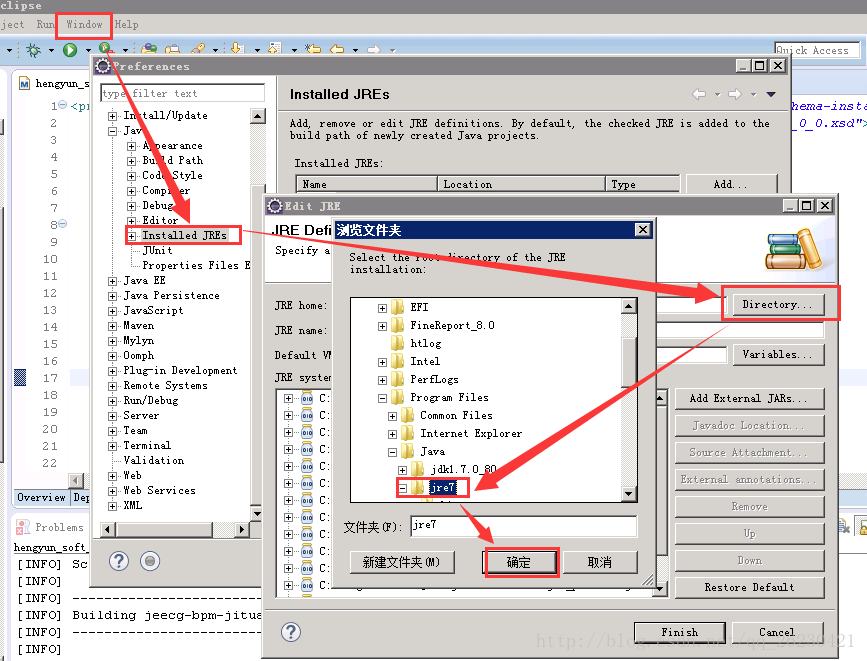Click the Edit JRE help question icon
The height and width of the screenshot is (661, 867).
(x=291, y=632)
